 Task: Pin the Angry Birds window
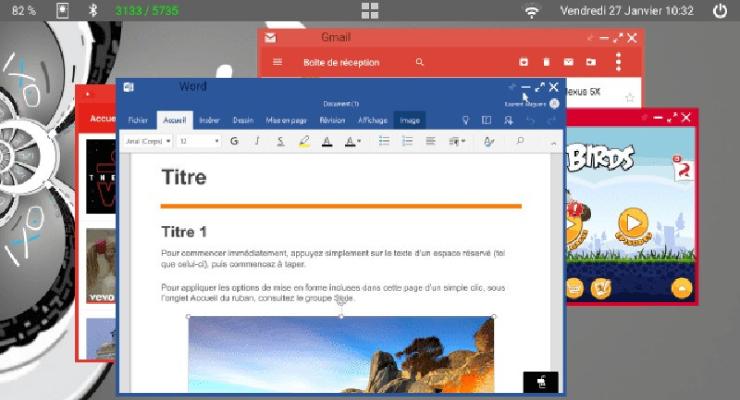pos(644,117)
